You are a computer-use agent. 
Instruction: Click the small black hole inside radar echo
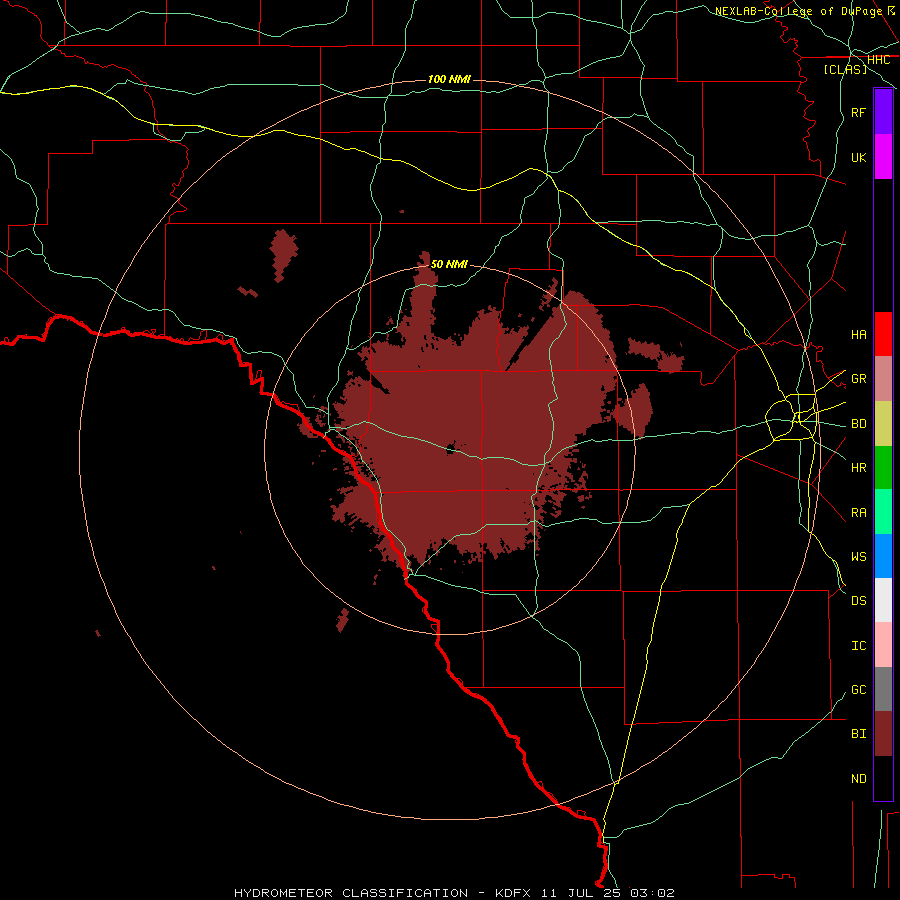pos(451,449)
